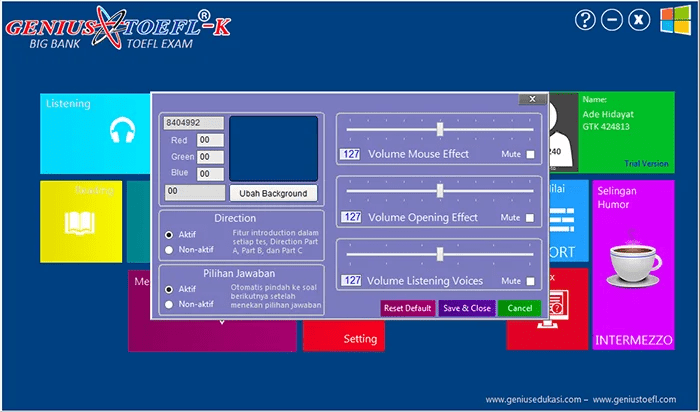The image size is (700, 412).
Task: Click the help question mark icon
Action: point(585,20)
